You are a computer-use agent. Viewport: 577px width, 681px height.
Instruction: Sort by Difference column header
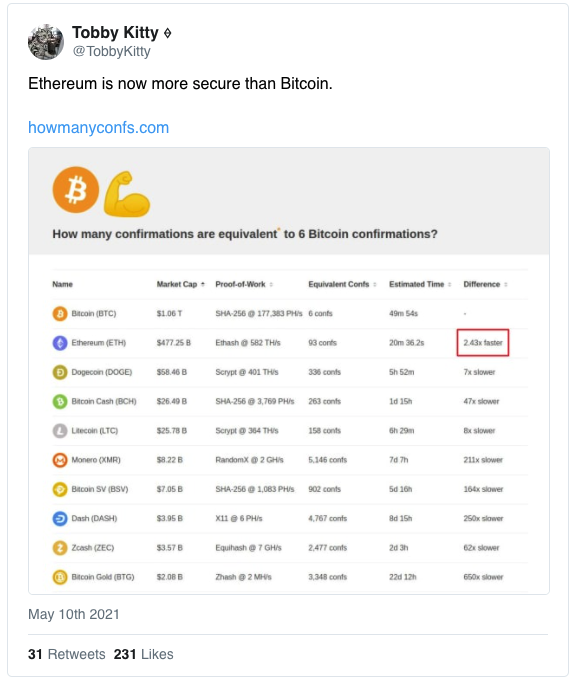pyautogui.click(x=485, y=284)
